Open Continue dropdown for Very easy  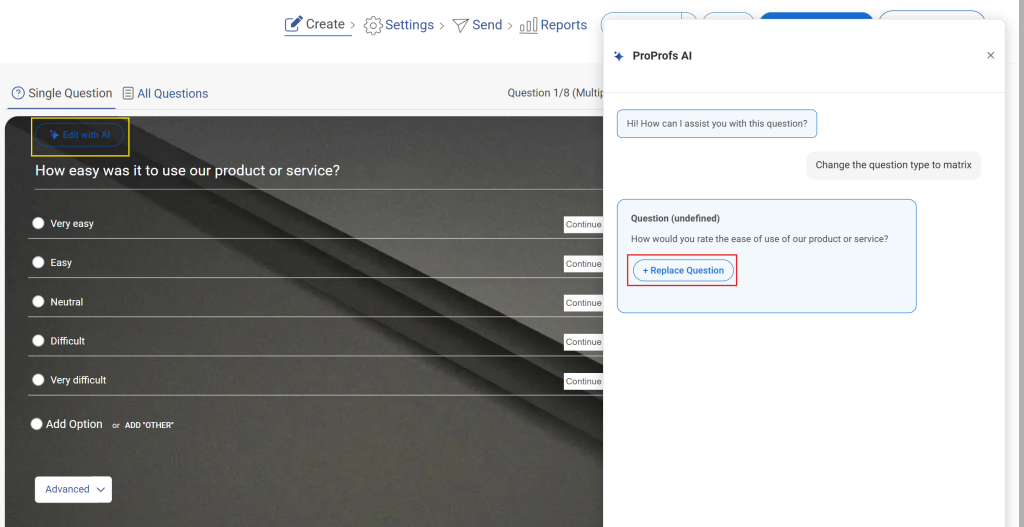tap(583, 225)
